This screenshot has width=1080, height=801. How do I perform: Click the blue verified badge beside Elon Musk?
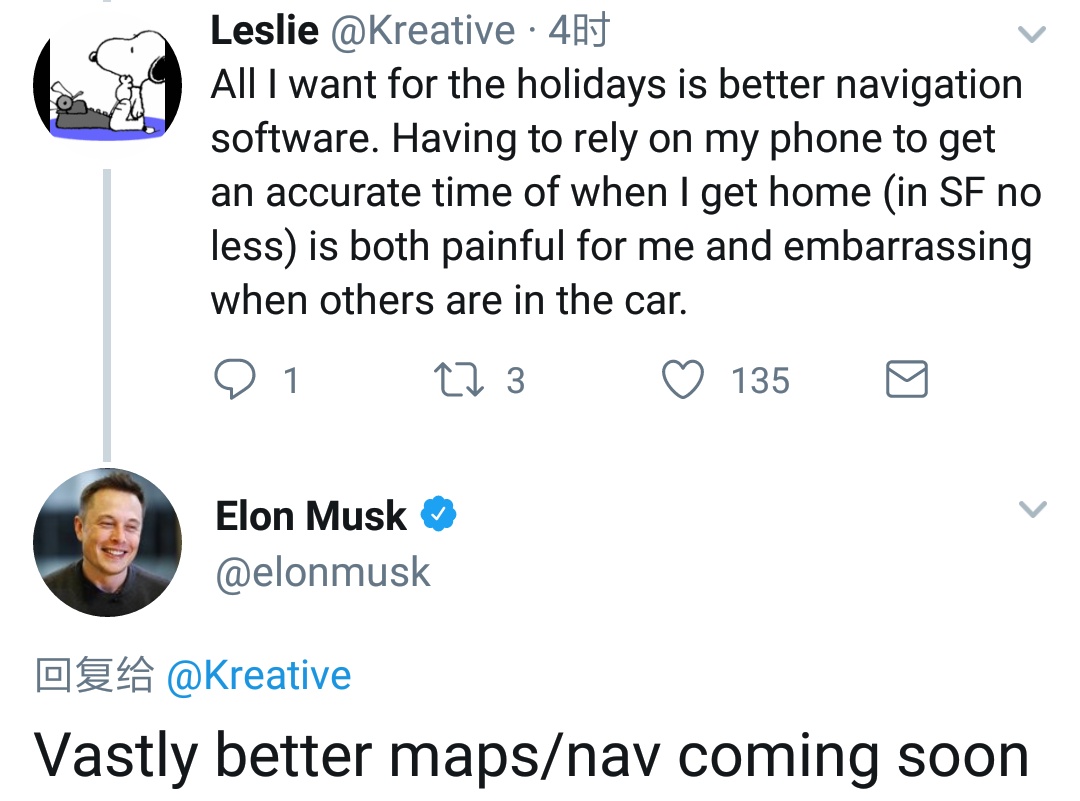439,514
